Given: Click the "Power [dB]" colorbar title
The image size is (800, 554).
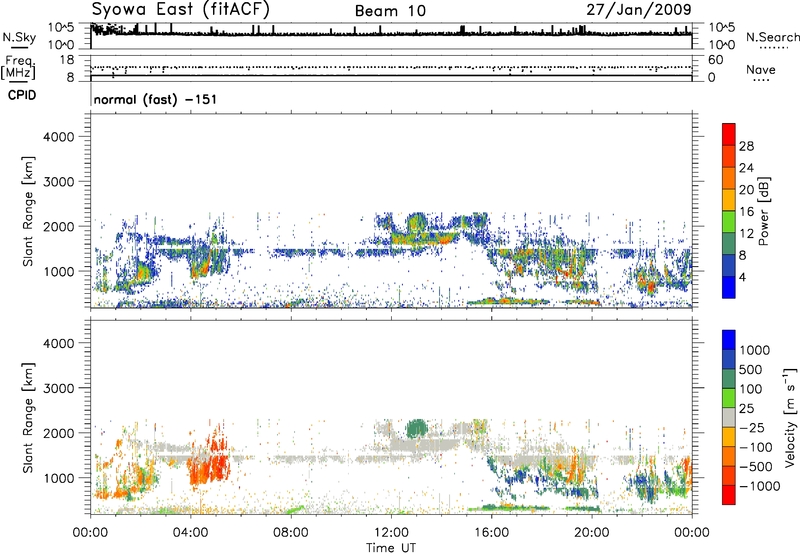Looking at the screenshot, I should pyautogui.click(x=764, y=211).
